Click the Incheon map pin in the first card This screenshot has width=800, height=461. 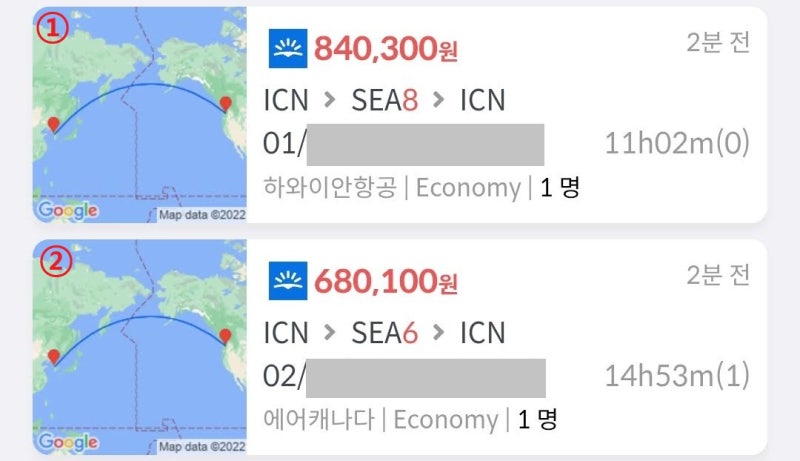point(52,123)
